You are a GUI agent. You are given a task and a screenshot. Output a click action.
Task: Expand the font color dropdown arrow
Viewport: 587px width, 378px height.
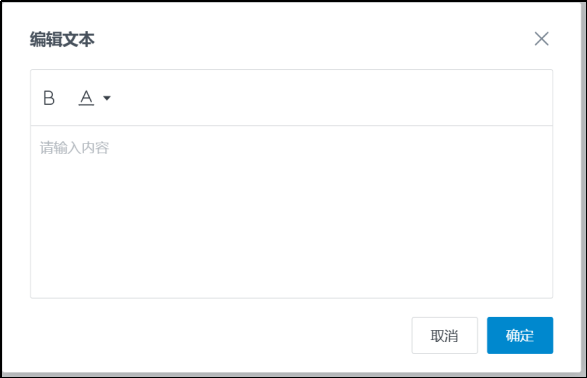pos(107,98)
